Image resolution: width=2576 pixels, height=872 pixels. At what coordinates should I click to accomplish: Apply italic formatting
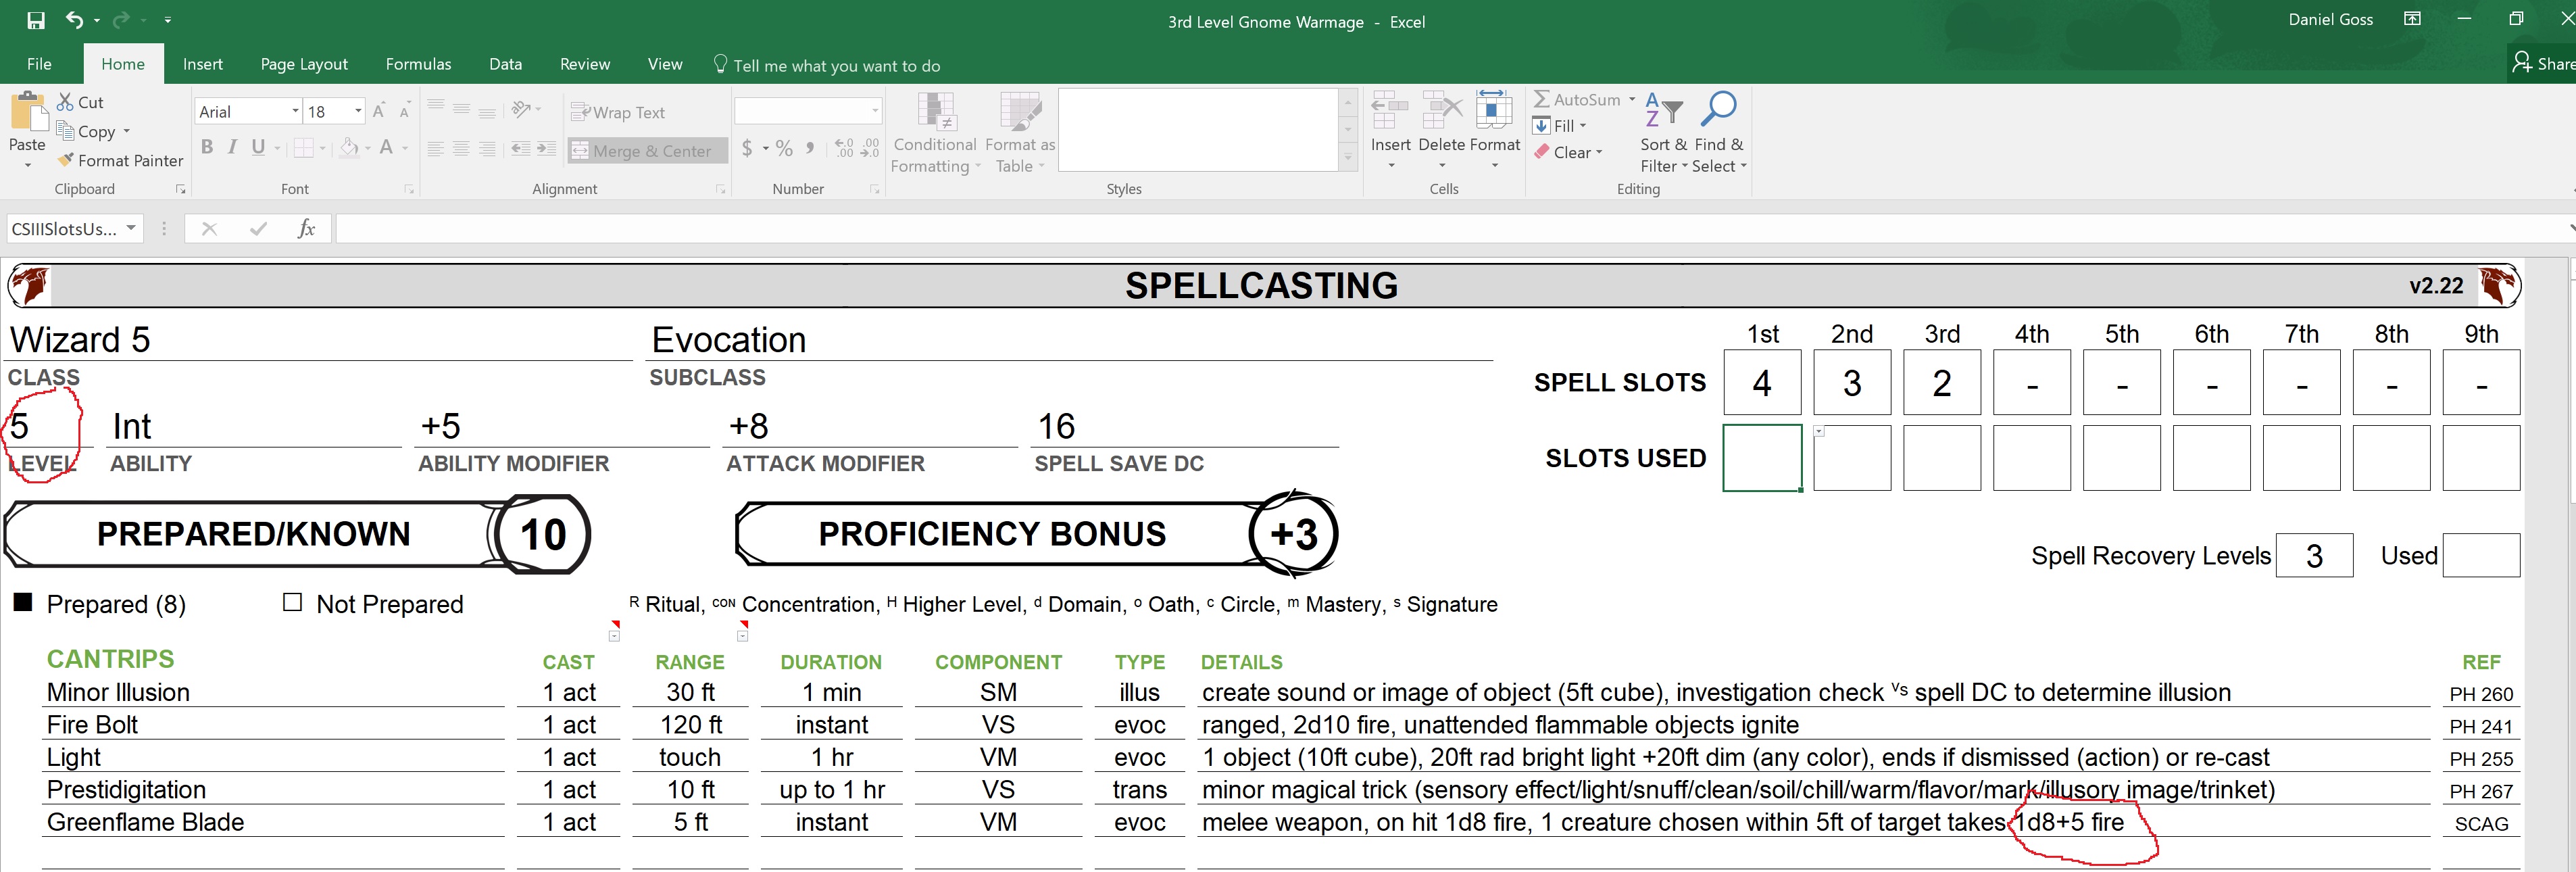click(x=232, y=147)
